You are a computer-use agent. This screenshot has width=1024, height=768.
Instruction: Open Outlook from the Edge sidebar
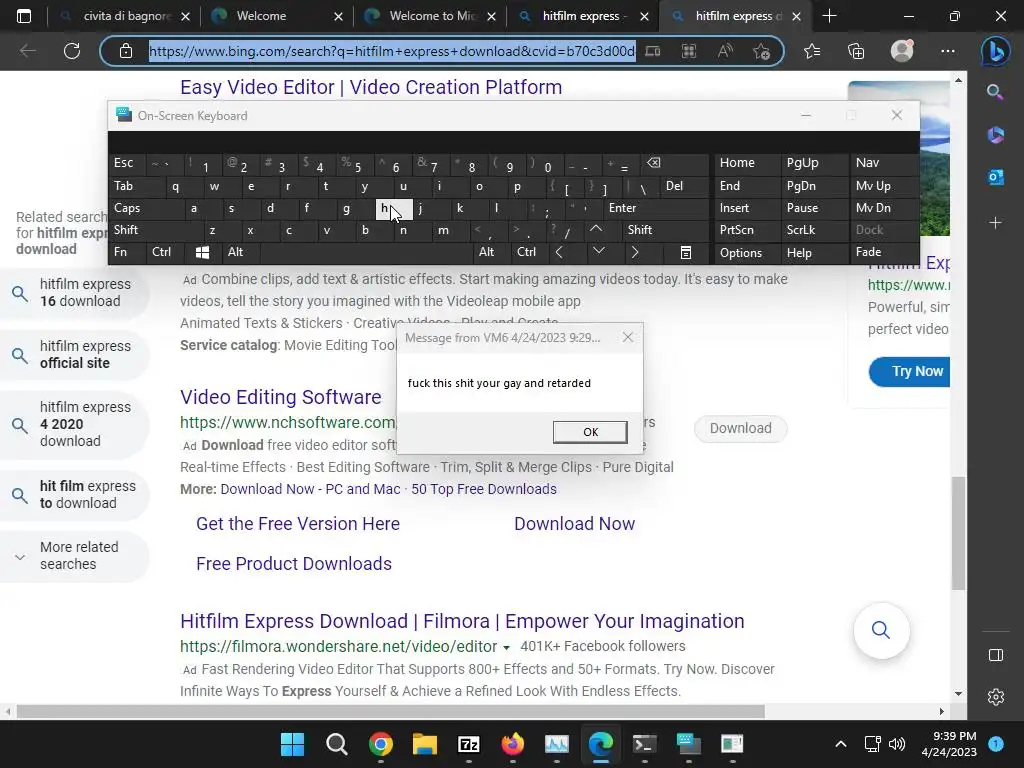click(995, 176)
